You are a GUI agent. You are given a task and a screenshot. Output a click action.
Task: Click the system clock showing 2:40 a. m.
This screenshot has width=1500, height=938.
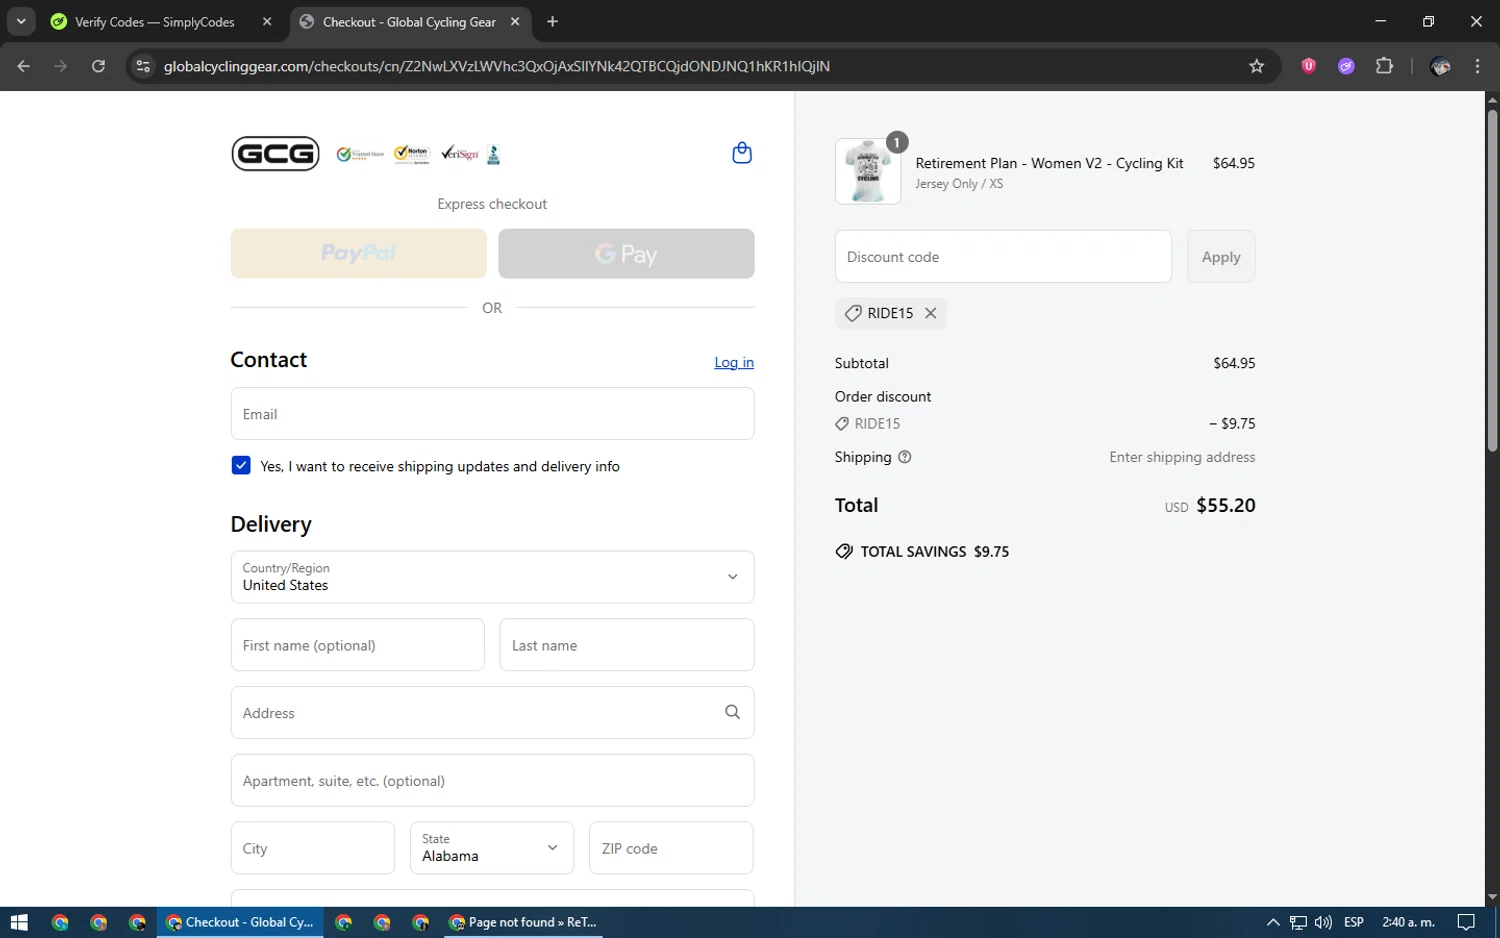pos(1408,922)
